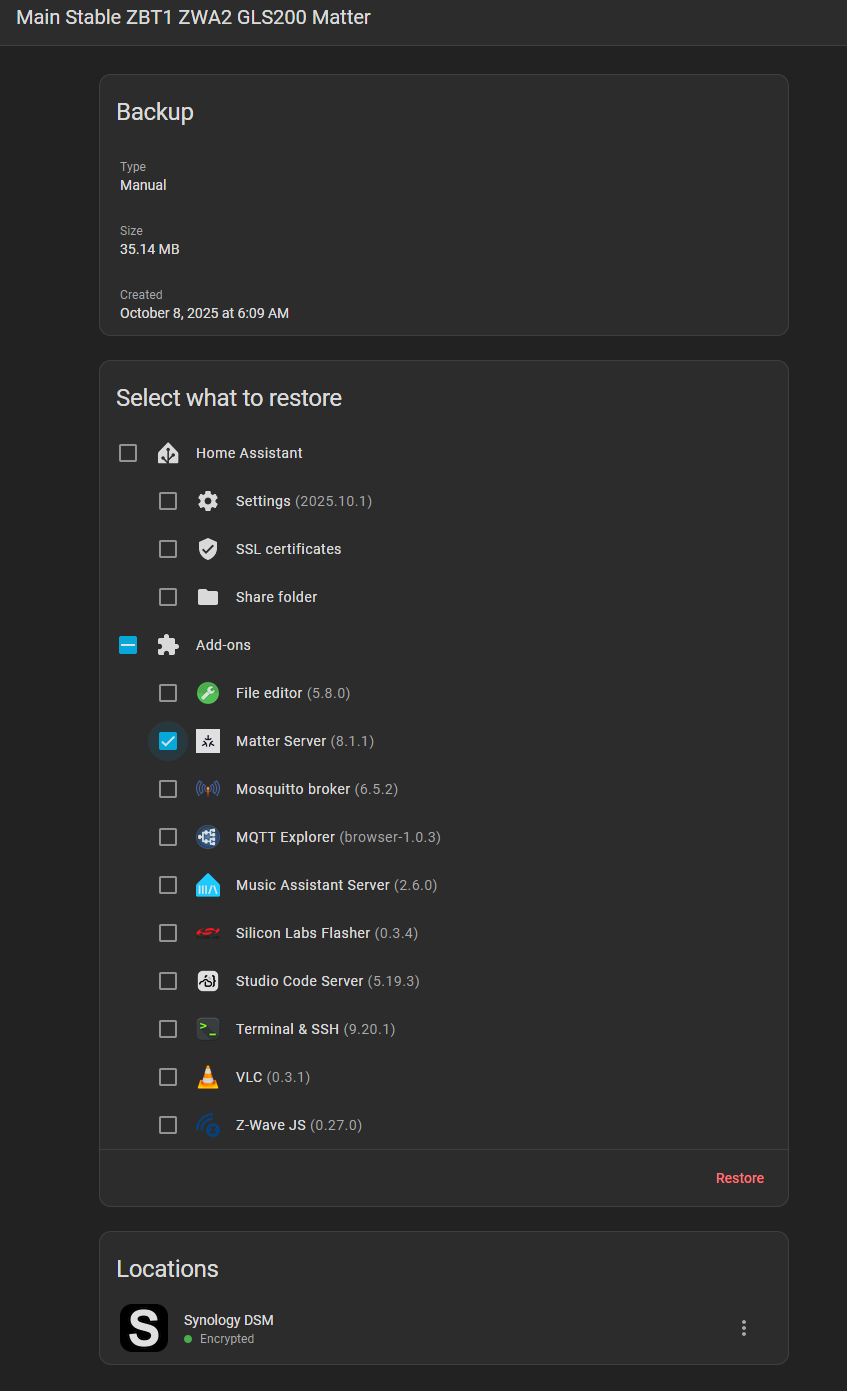Screen dimensions: 847x1391
Task: Click the Terminal & SSH icon
Action: [x=208, y=1029]
